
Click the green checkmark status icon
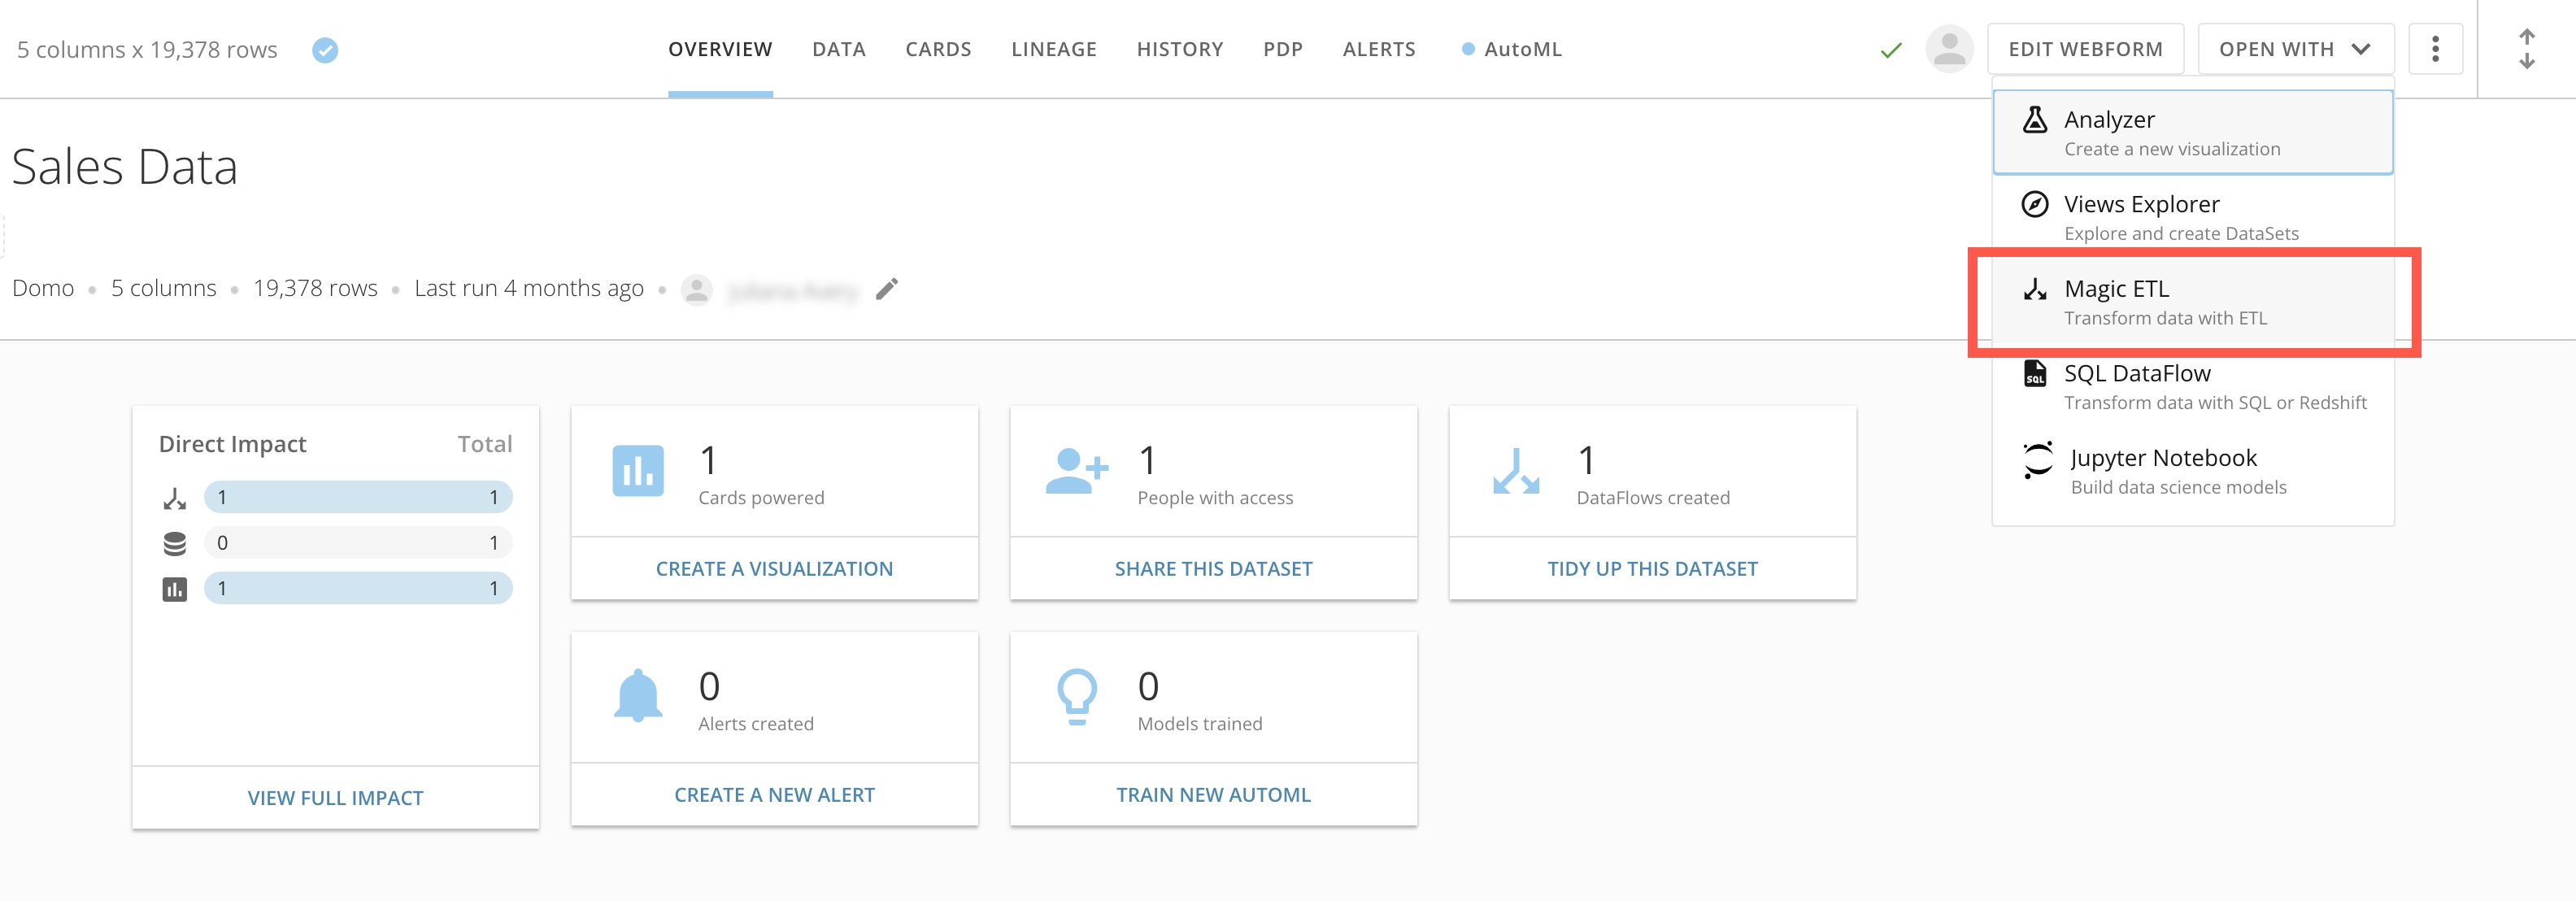coord(1891,49)
